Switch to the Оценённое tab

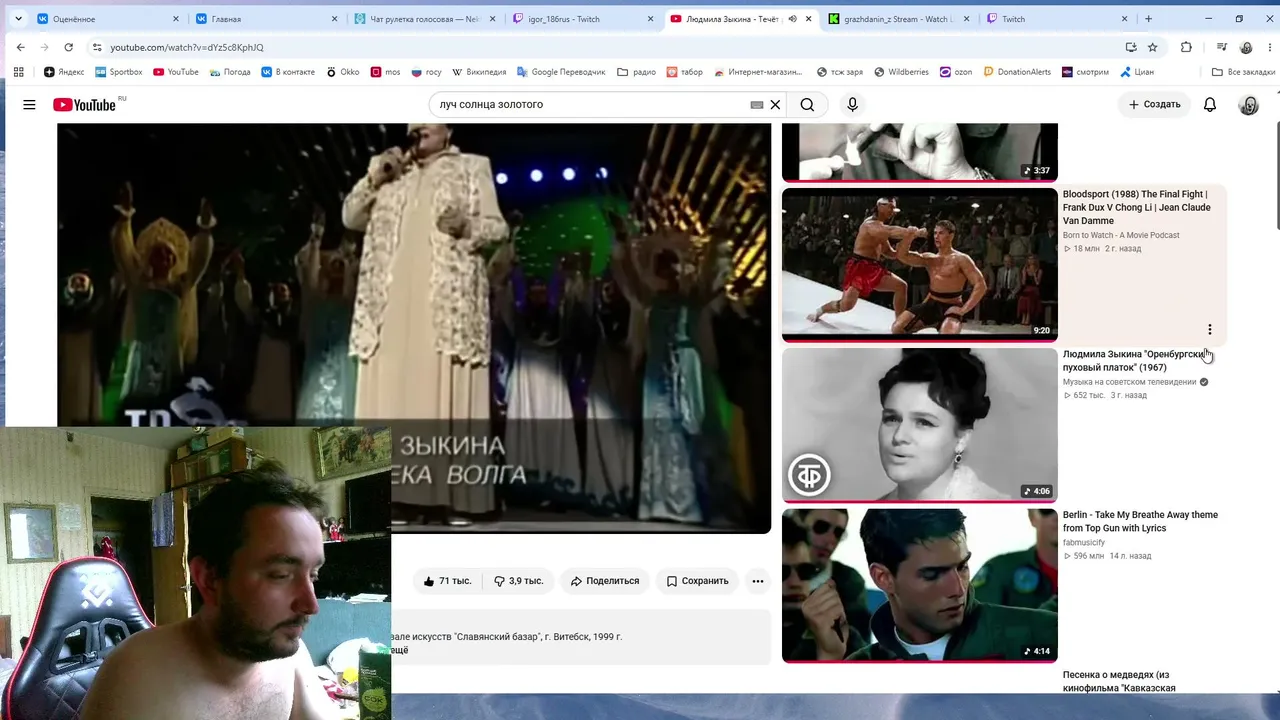coord(108,19)
